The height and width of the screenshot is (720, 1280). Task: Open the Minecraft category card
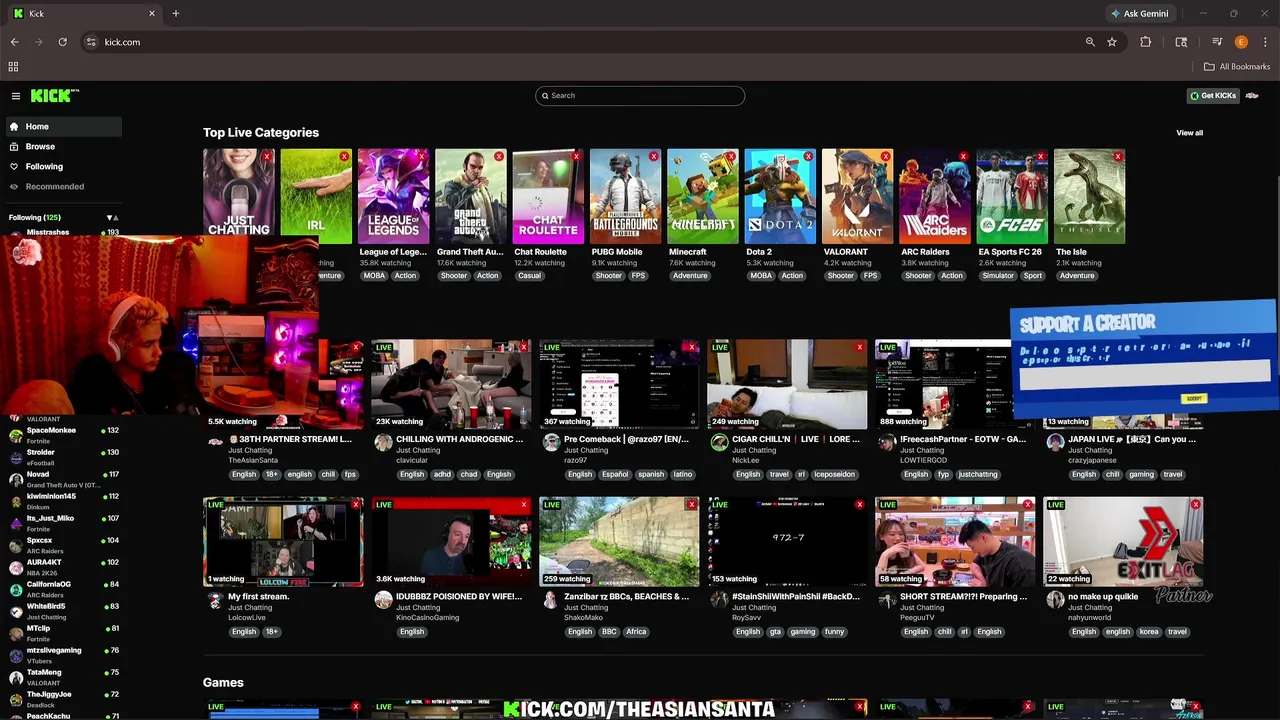pyautogui.click(x=703, y=196)
